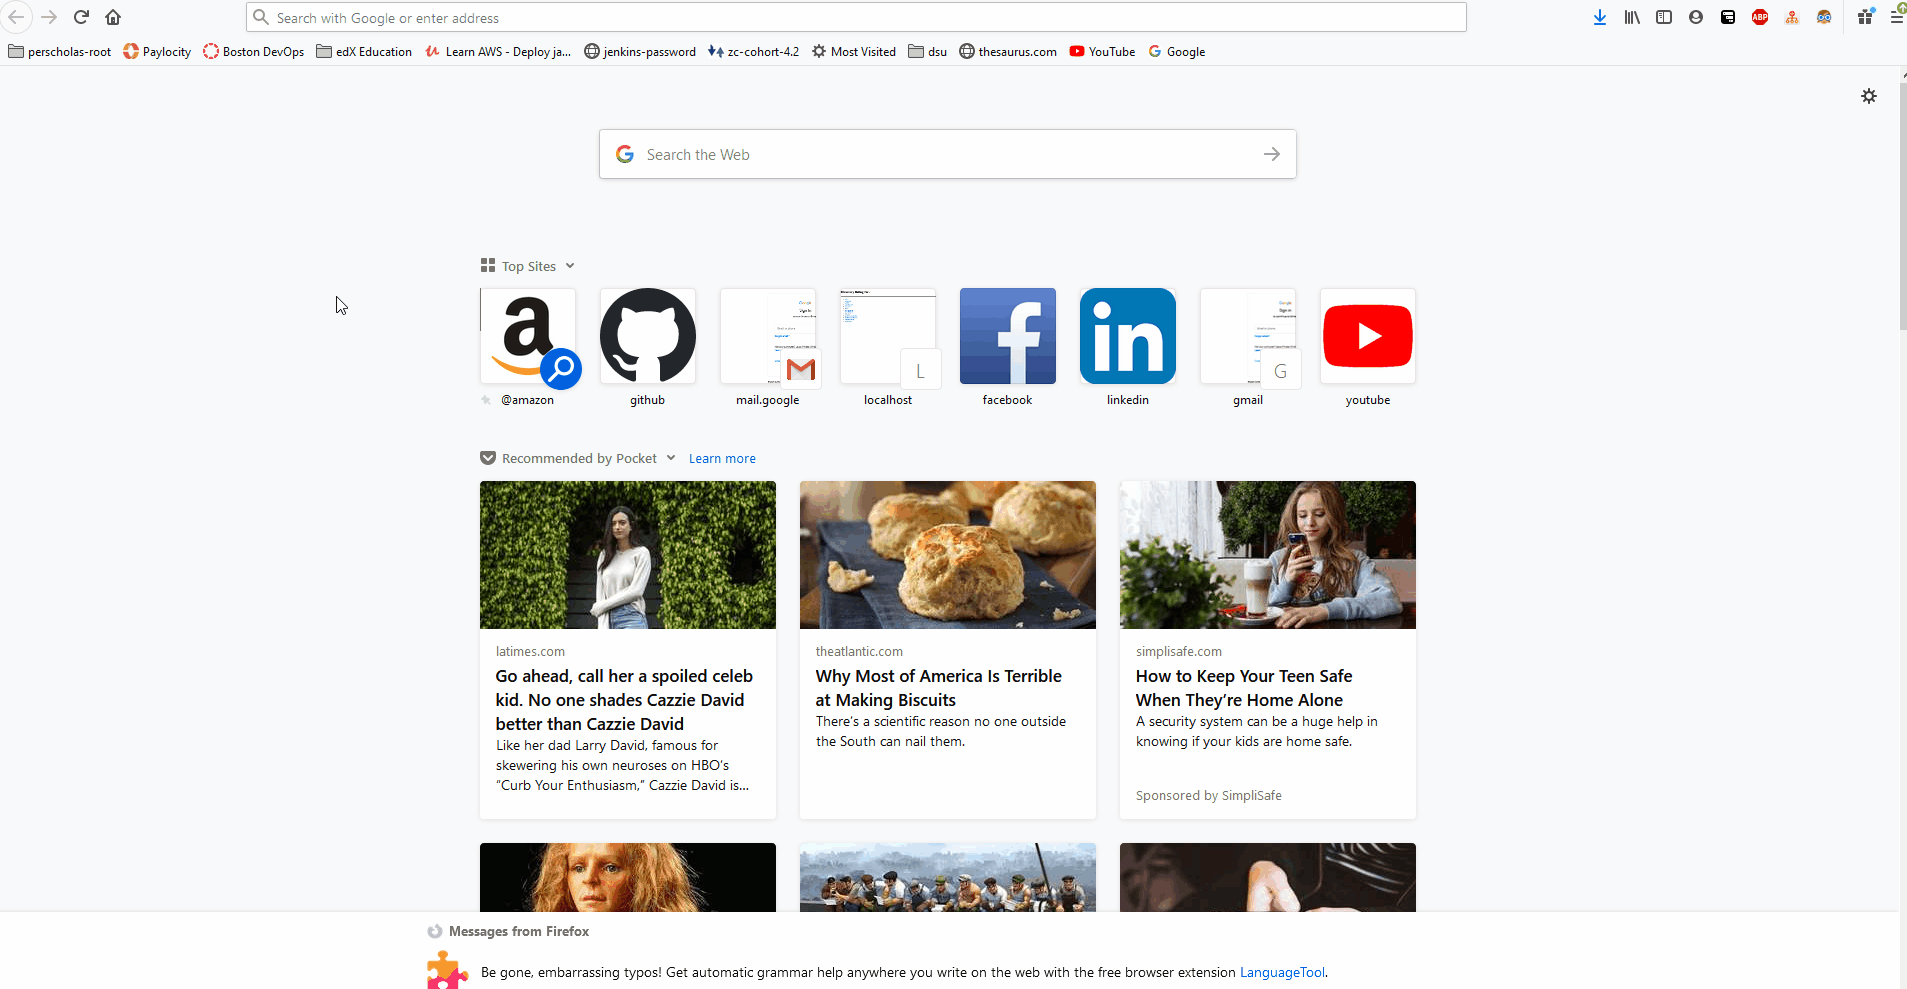Viewport: 1907px width, 989px height.
Task: Open the Library bookshelf icon
Action: 1632,17
